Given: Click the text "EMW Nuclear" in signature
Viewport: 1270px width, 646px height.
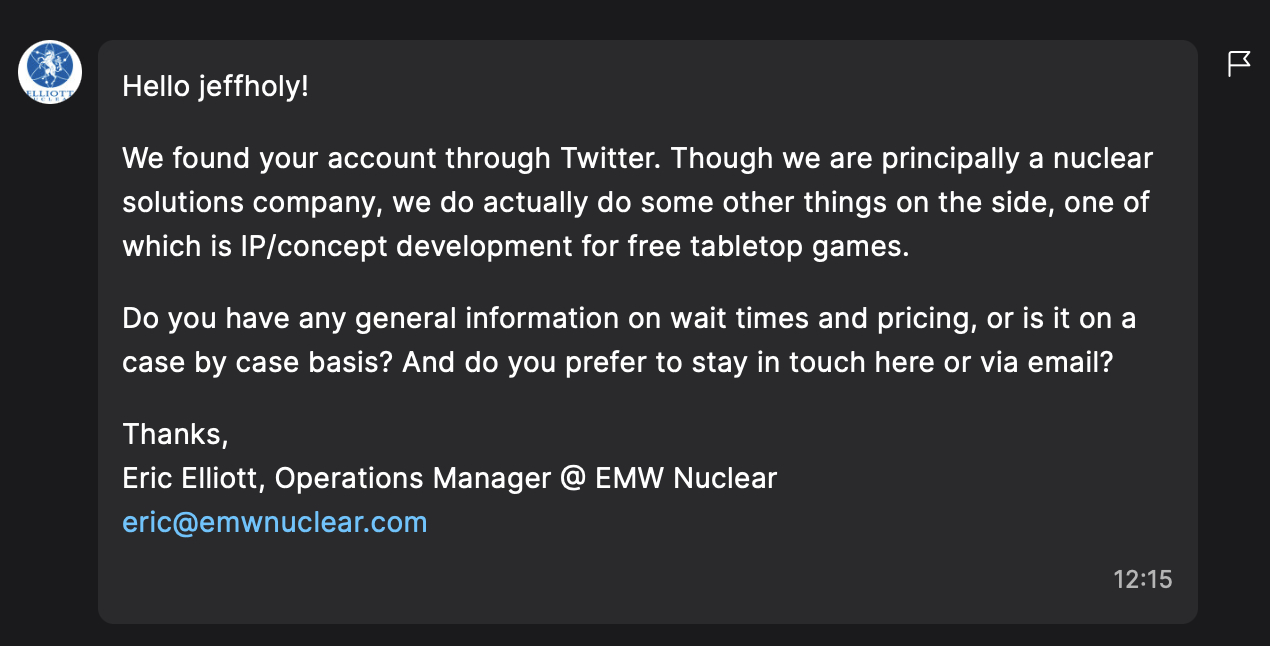Looking at the screenshot, I should (x=686, y=478).
